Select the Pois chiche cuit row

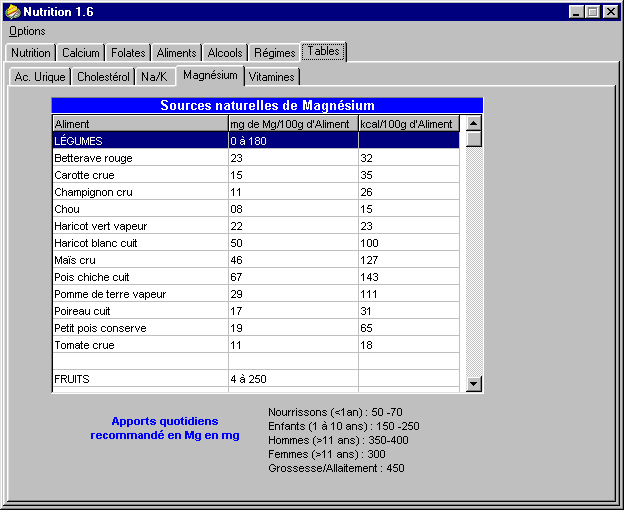tap(140, 277)
